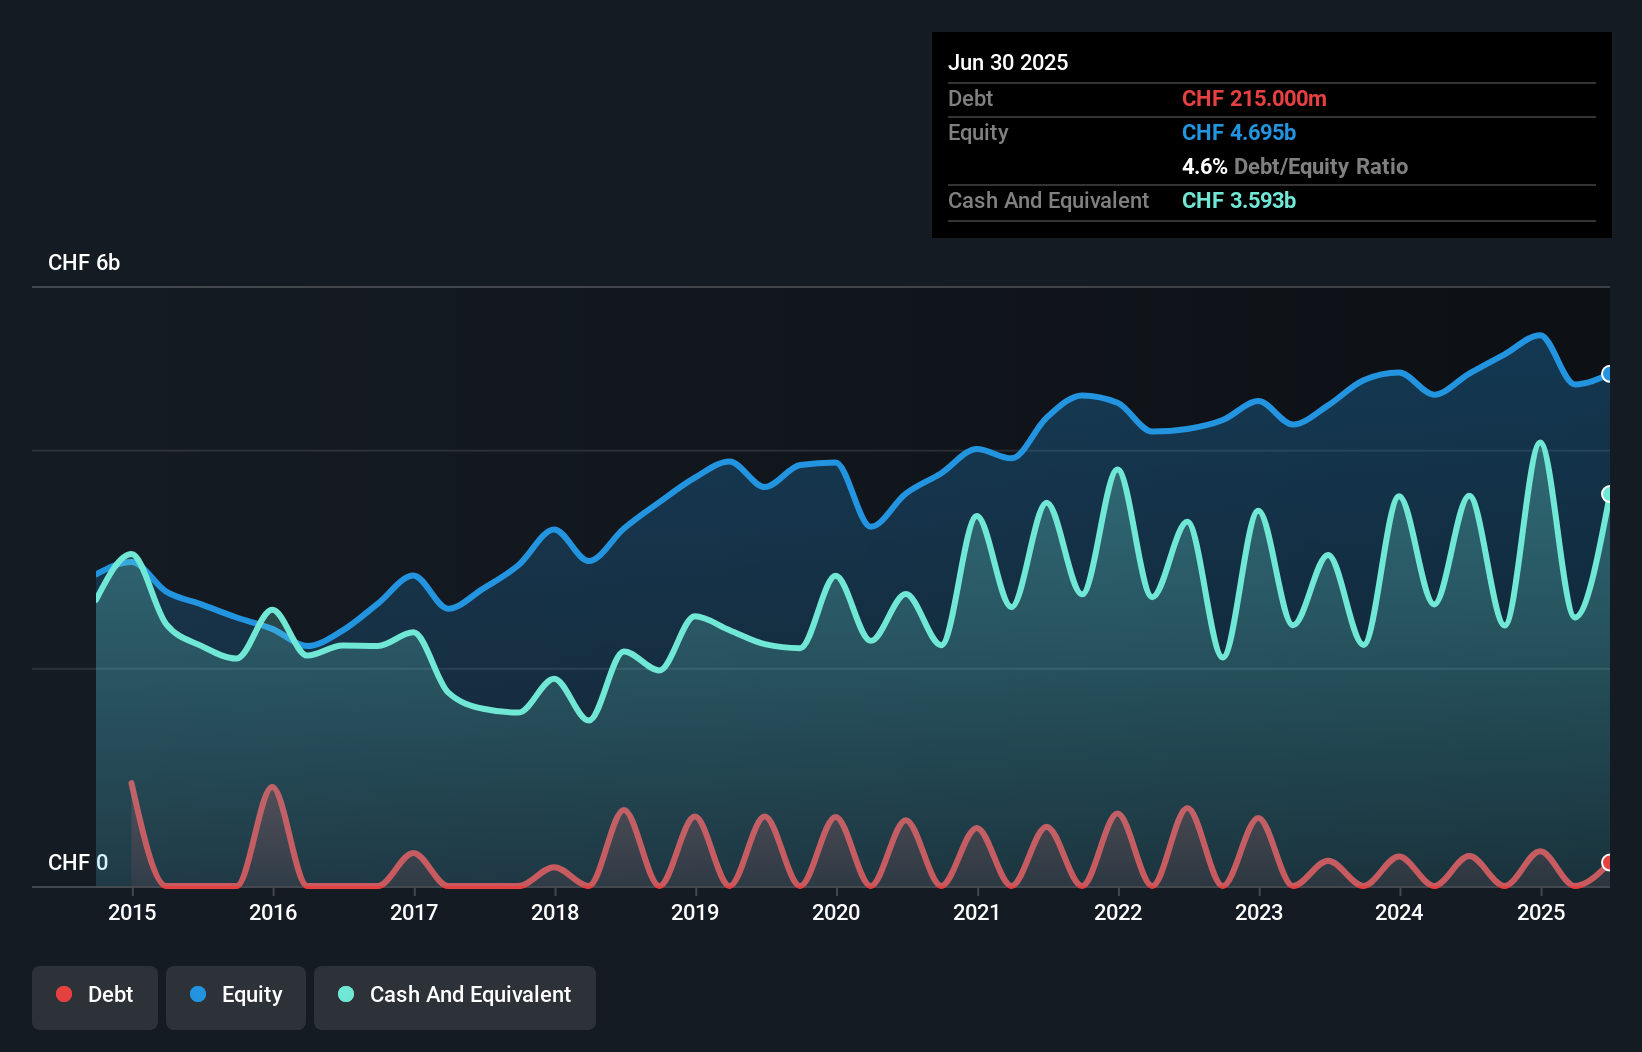Image resolution: width=1642 pixels, height=1052 pixels.
Task: Click the teal Cash endpoint marker
Action: 1608,494
